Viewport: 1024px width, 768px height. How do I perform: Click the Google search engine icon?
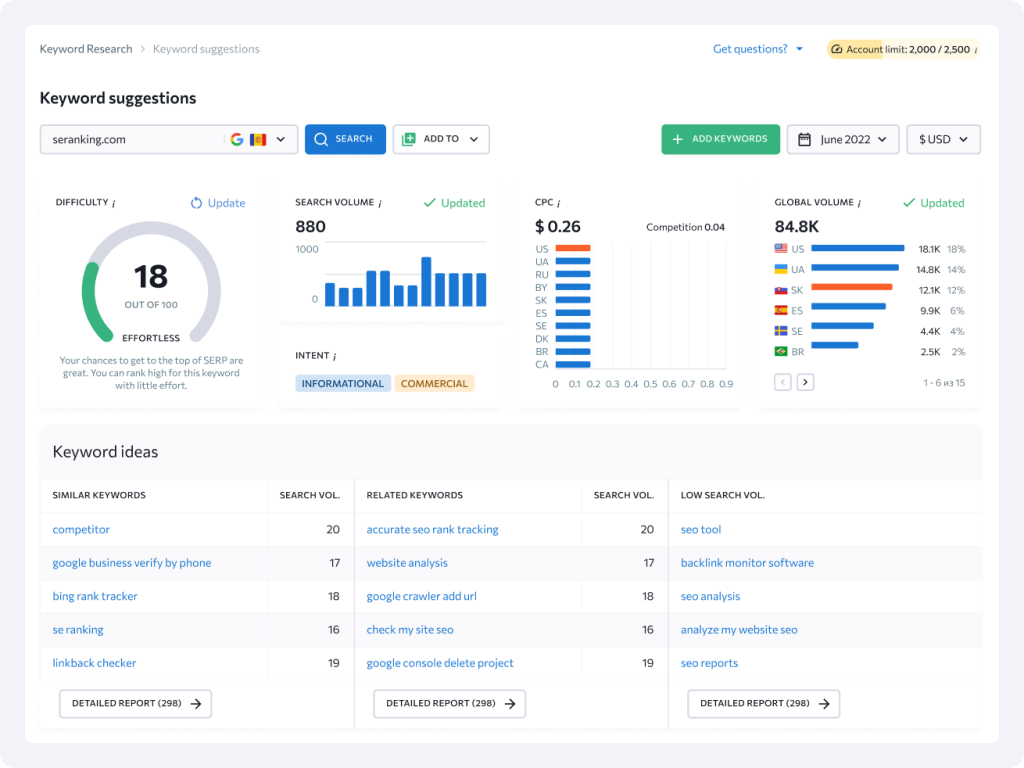pyautogui.click(x=237, y=139)
